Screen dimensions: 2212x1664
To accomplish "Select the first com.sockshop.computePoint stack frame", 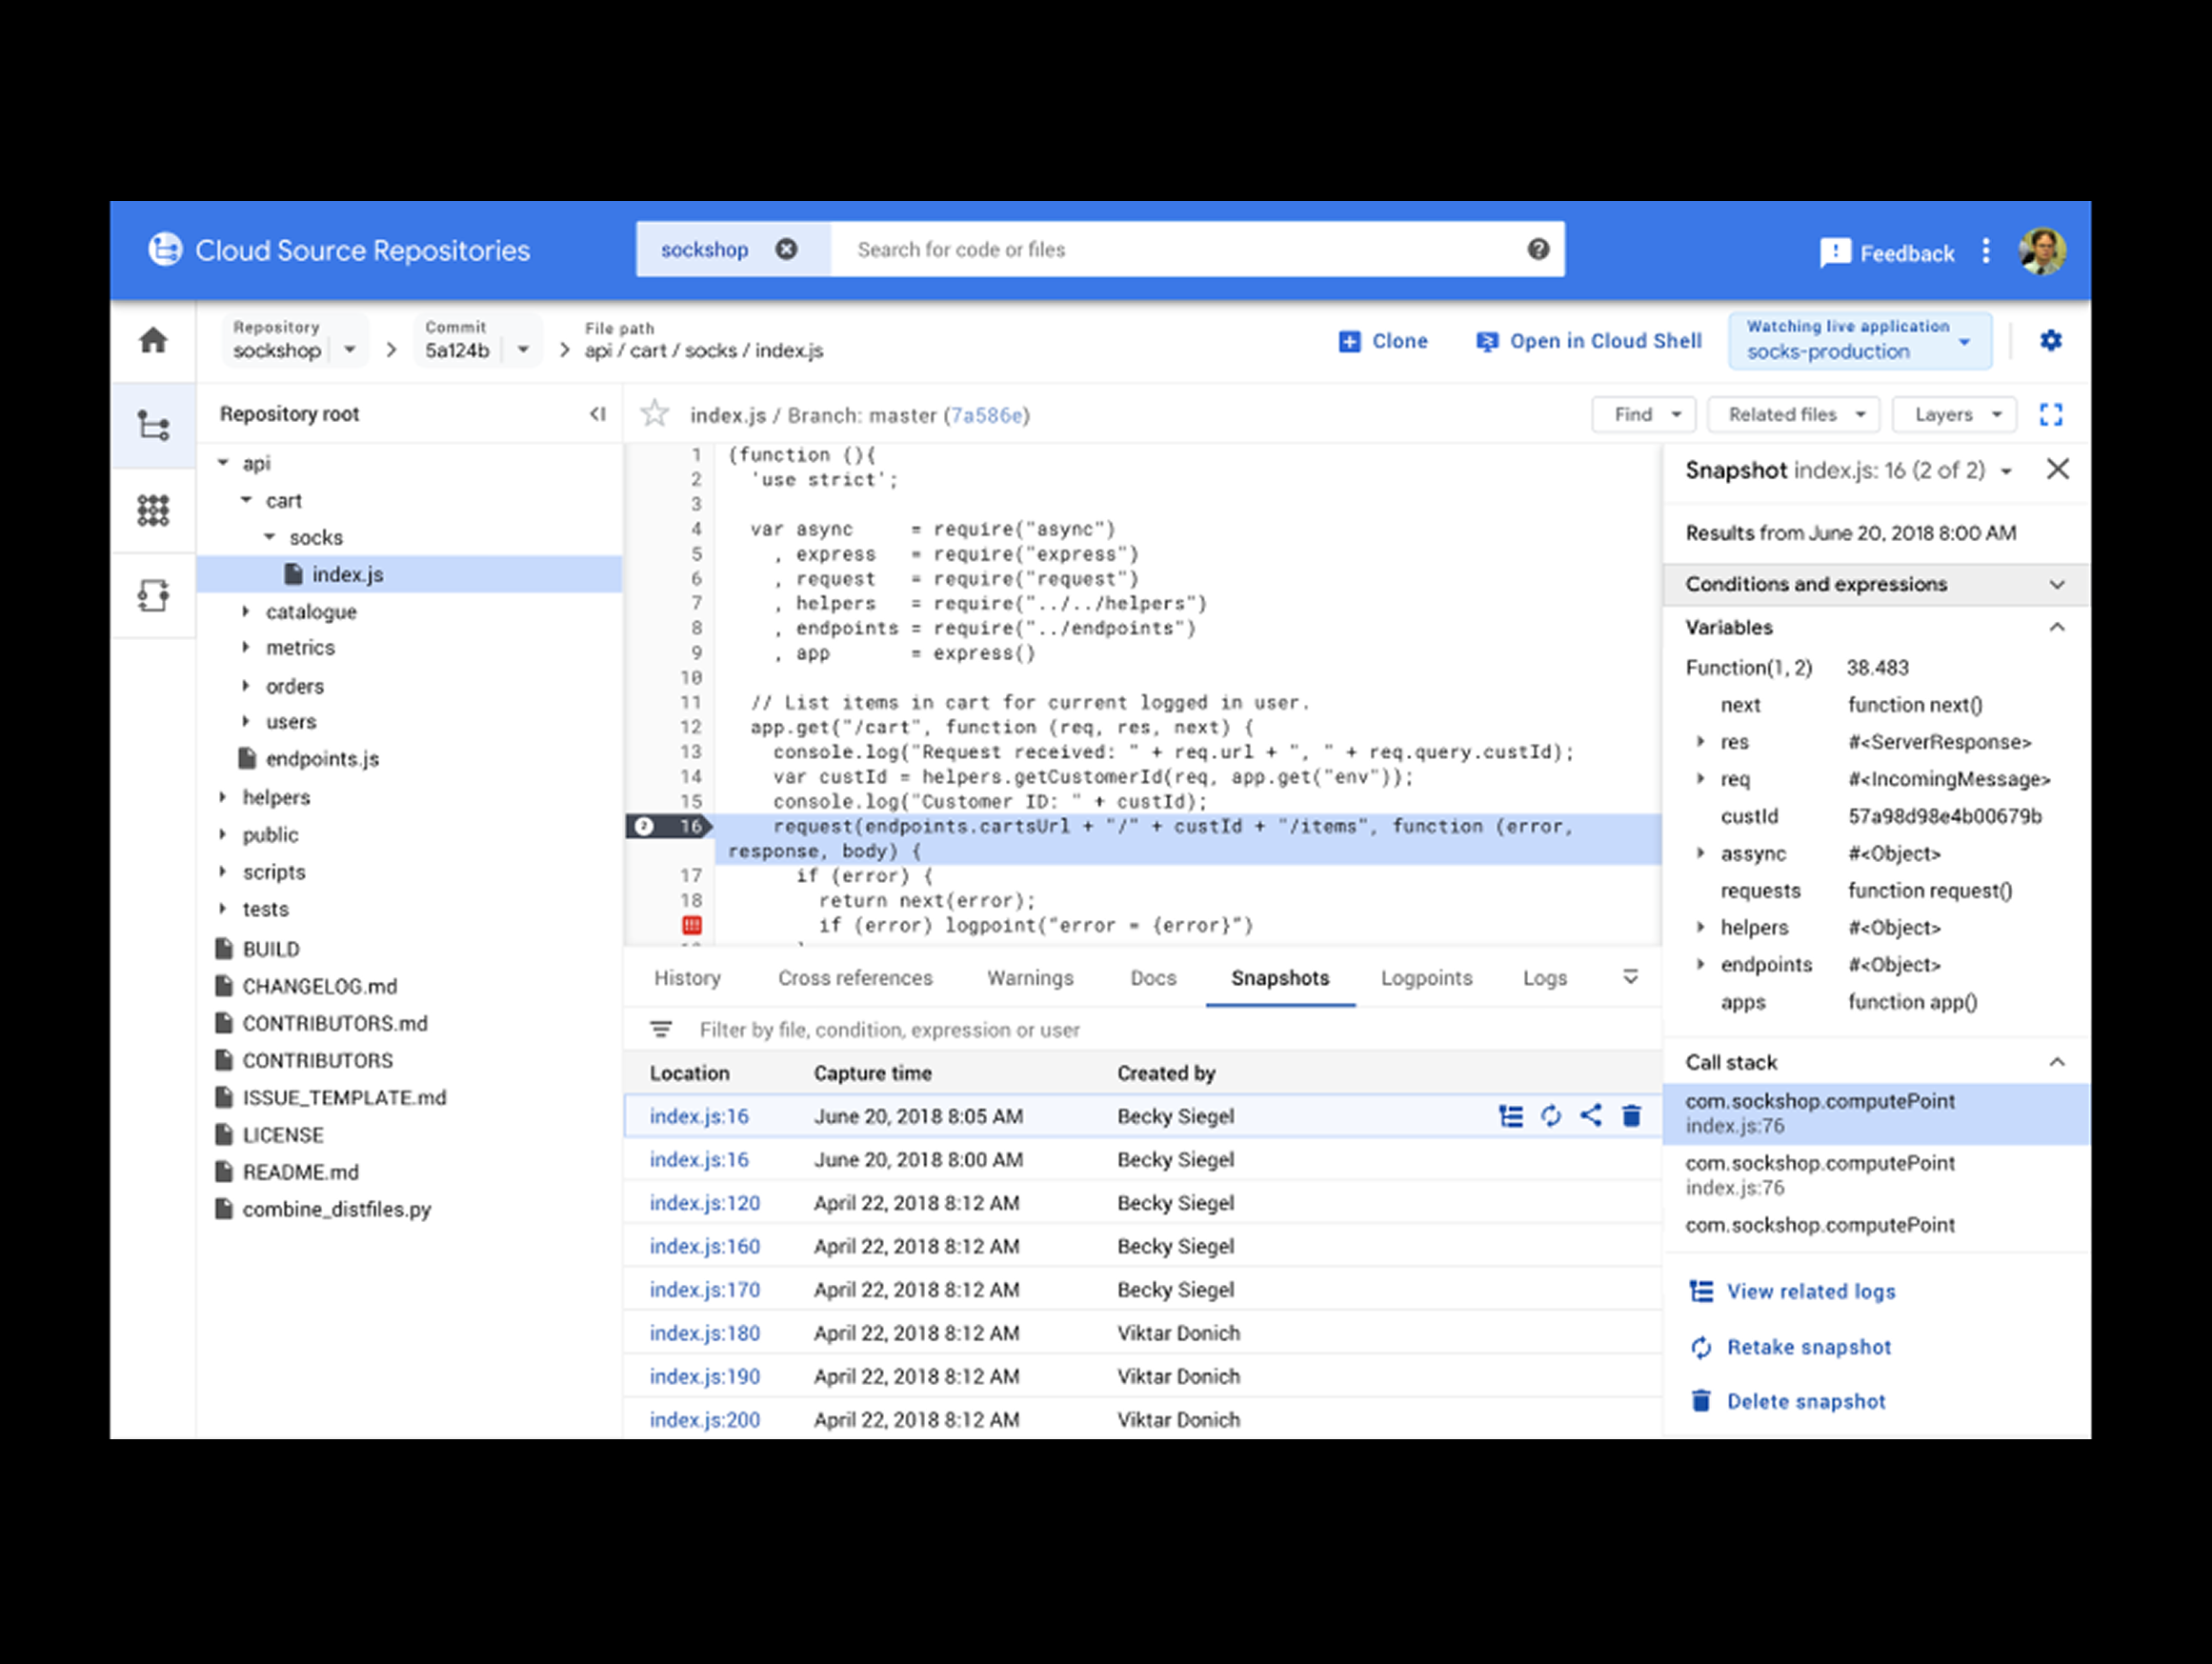I will pyautogui.click(x=1876, y=1113).
